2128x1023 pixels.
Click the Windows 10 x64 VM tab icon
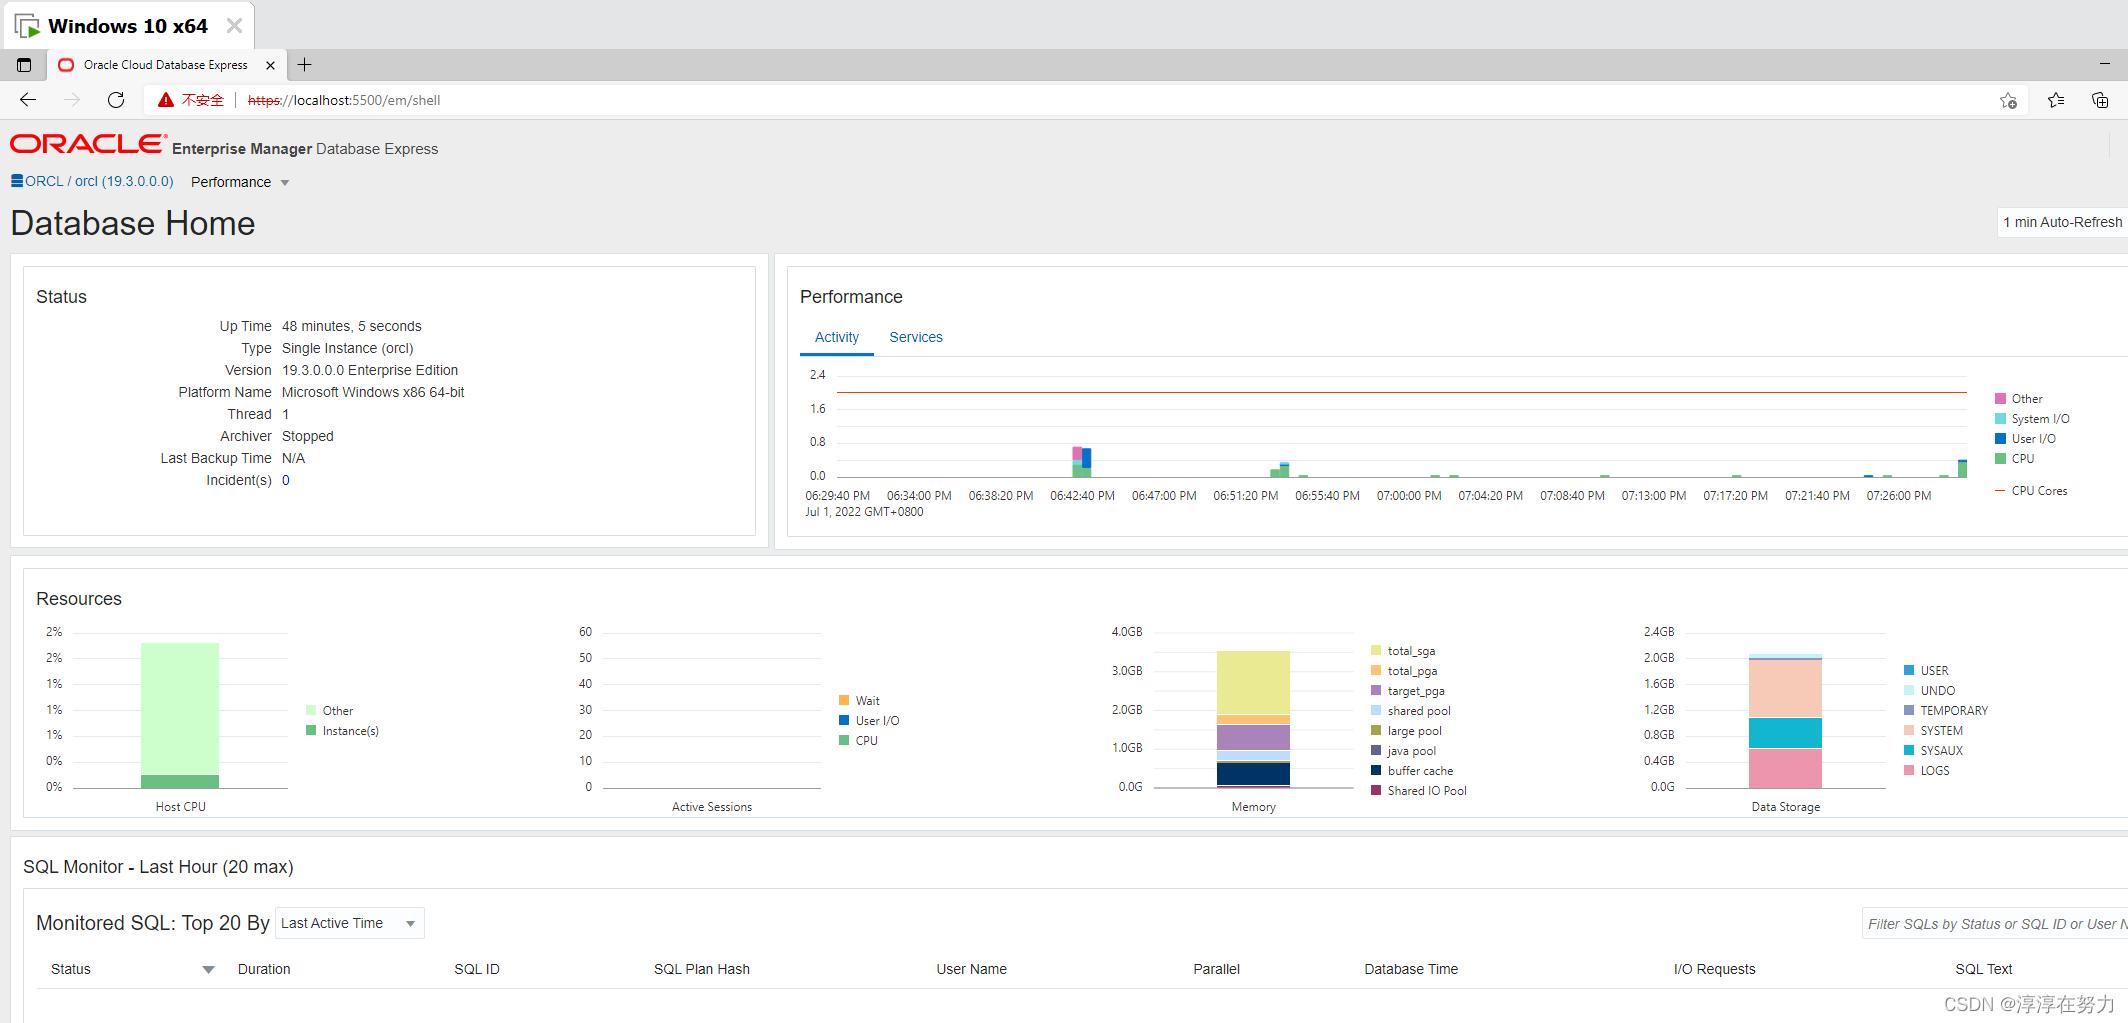tap(28, 26)
